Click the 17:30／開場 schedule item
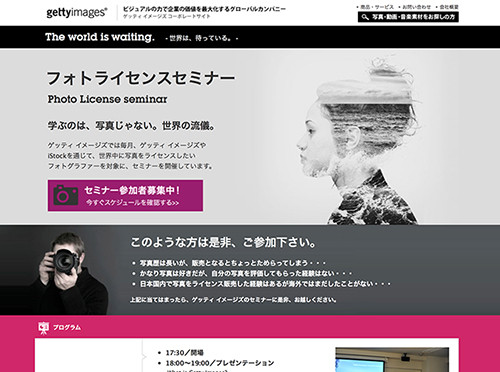The height and width of the screenshot is (372, 500). pos(185,353)
